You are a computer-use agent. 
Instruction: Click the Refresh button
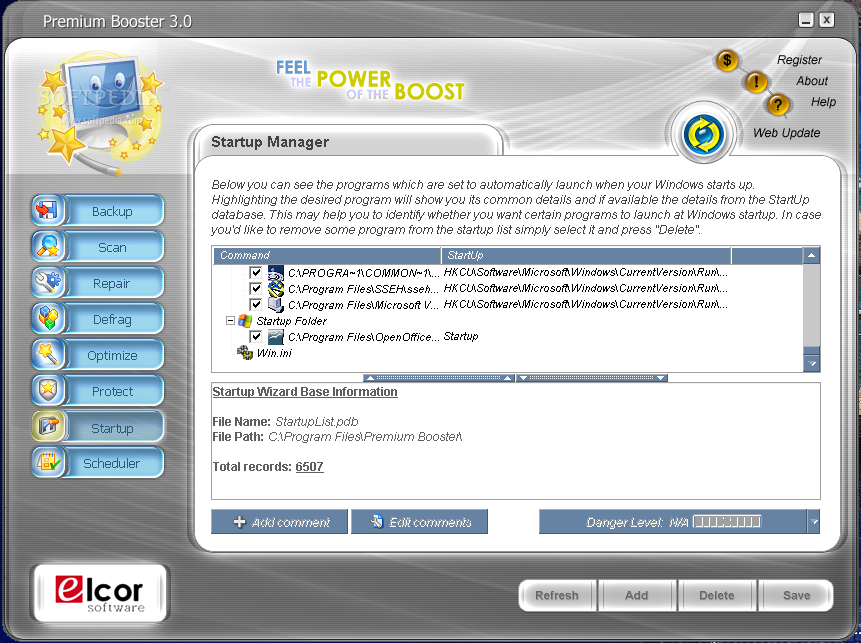click(557, 595)
